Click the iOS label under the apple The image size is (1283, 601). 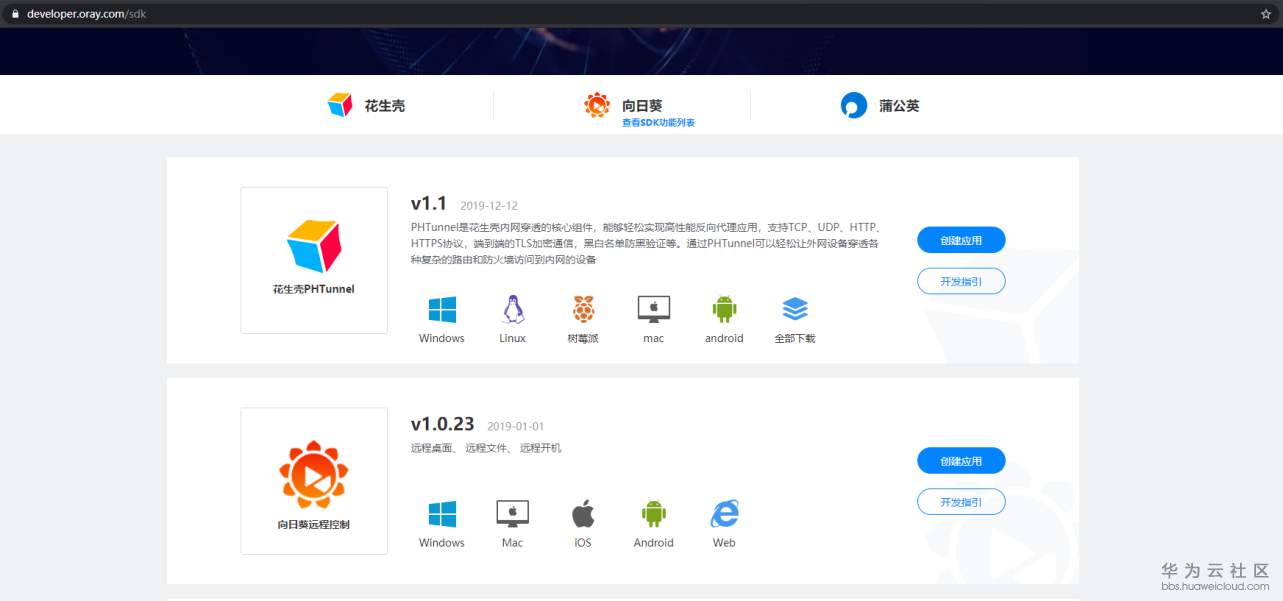coord(583,543)
